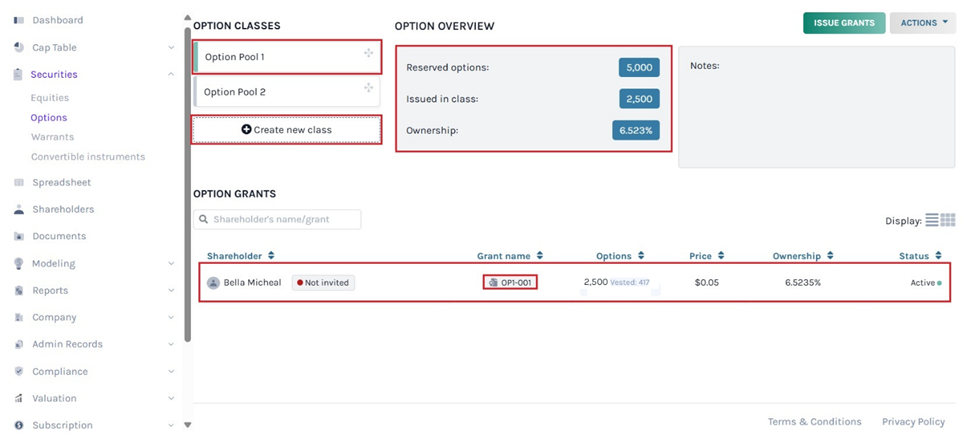
Task: Click the Spreadsheet sidebar icon
Action: (19, 183)
